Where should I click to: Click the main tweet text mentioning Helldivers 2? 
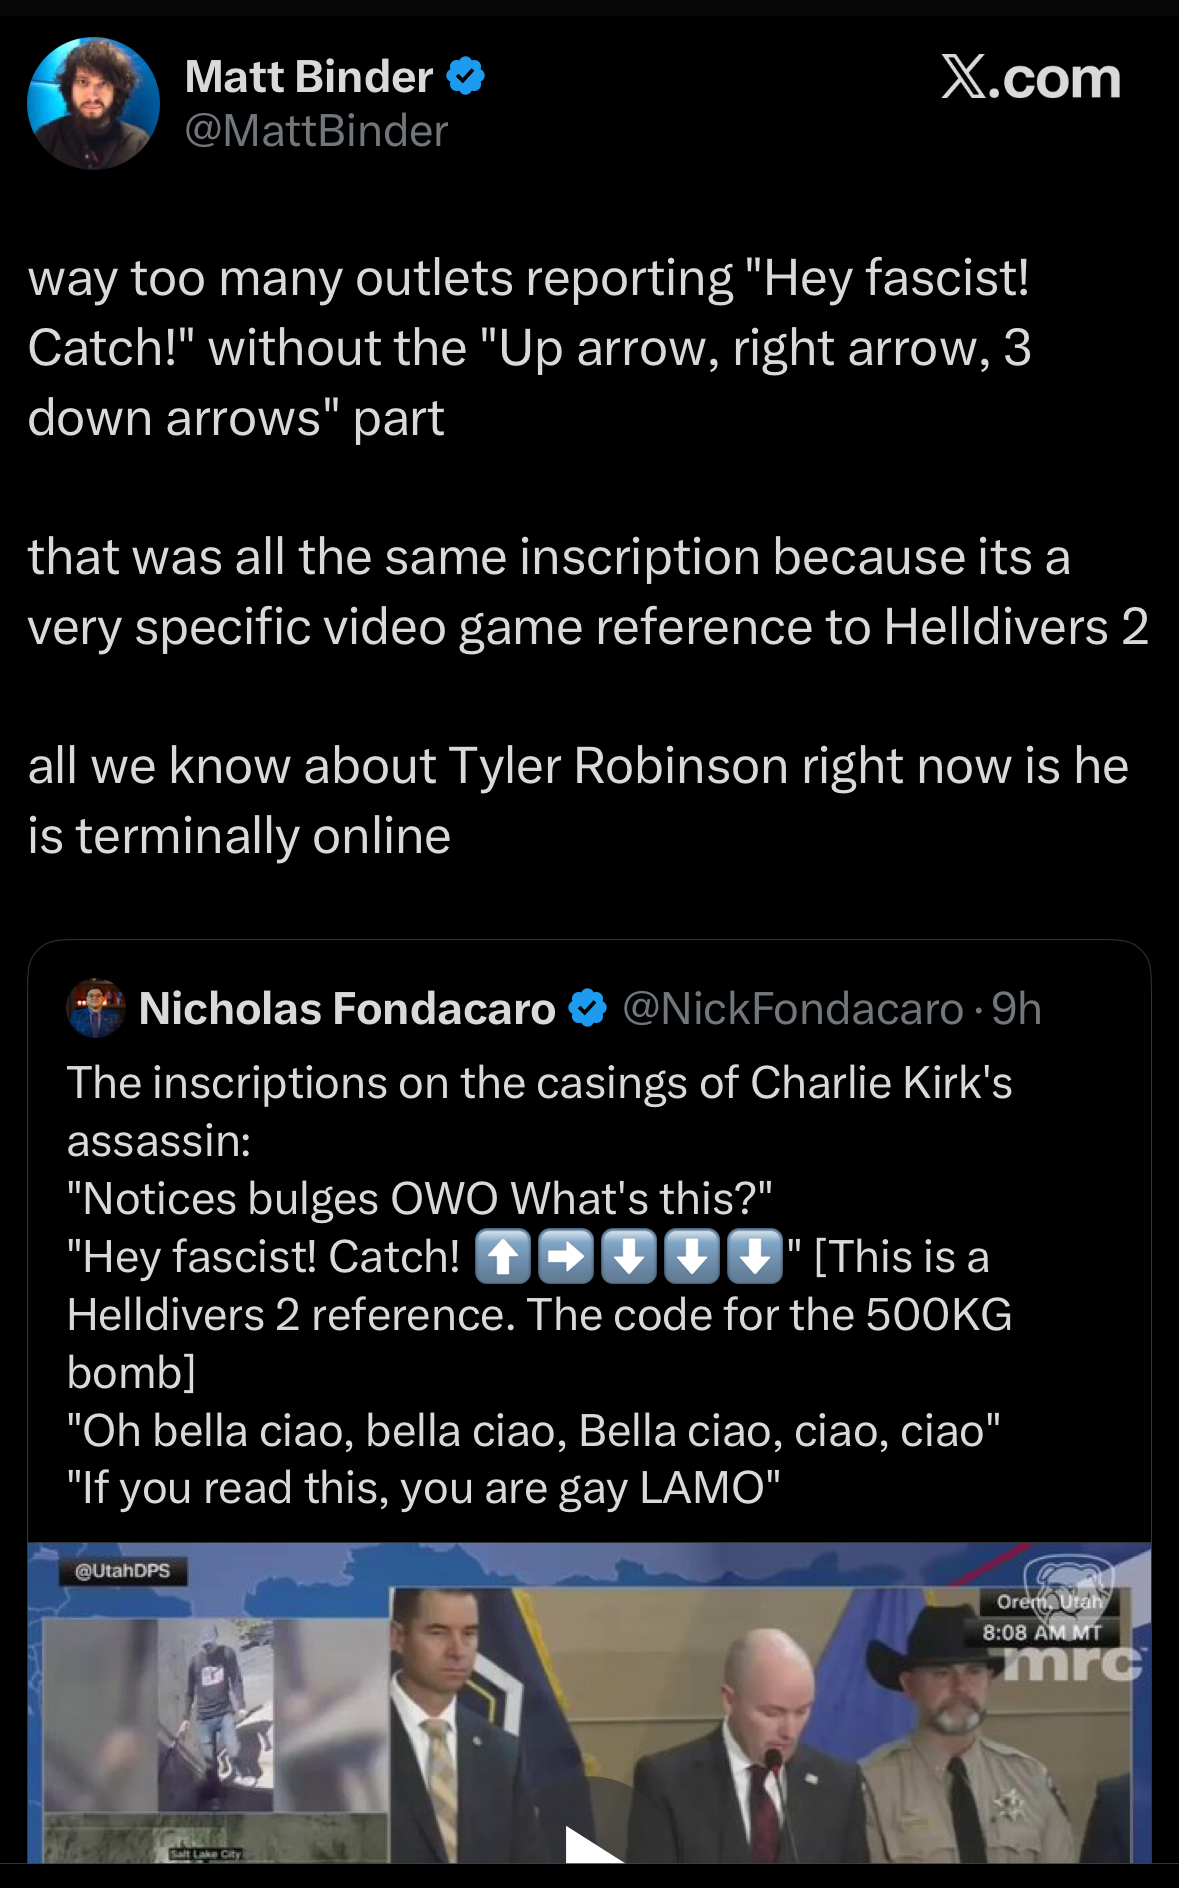click(587, 592)
